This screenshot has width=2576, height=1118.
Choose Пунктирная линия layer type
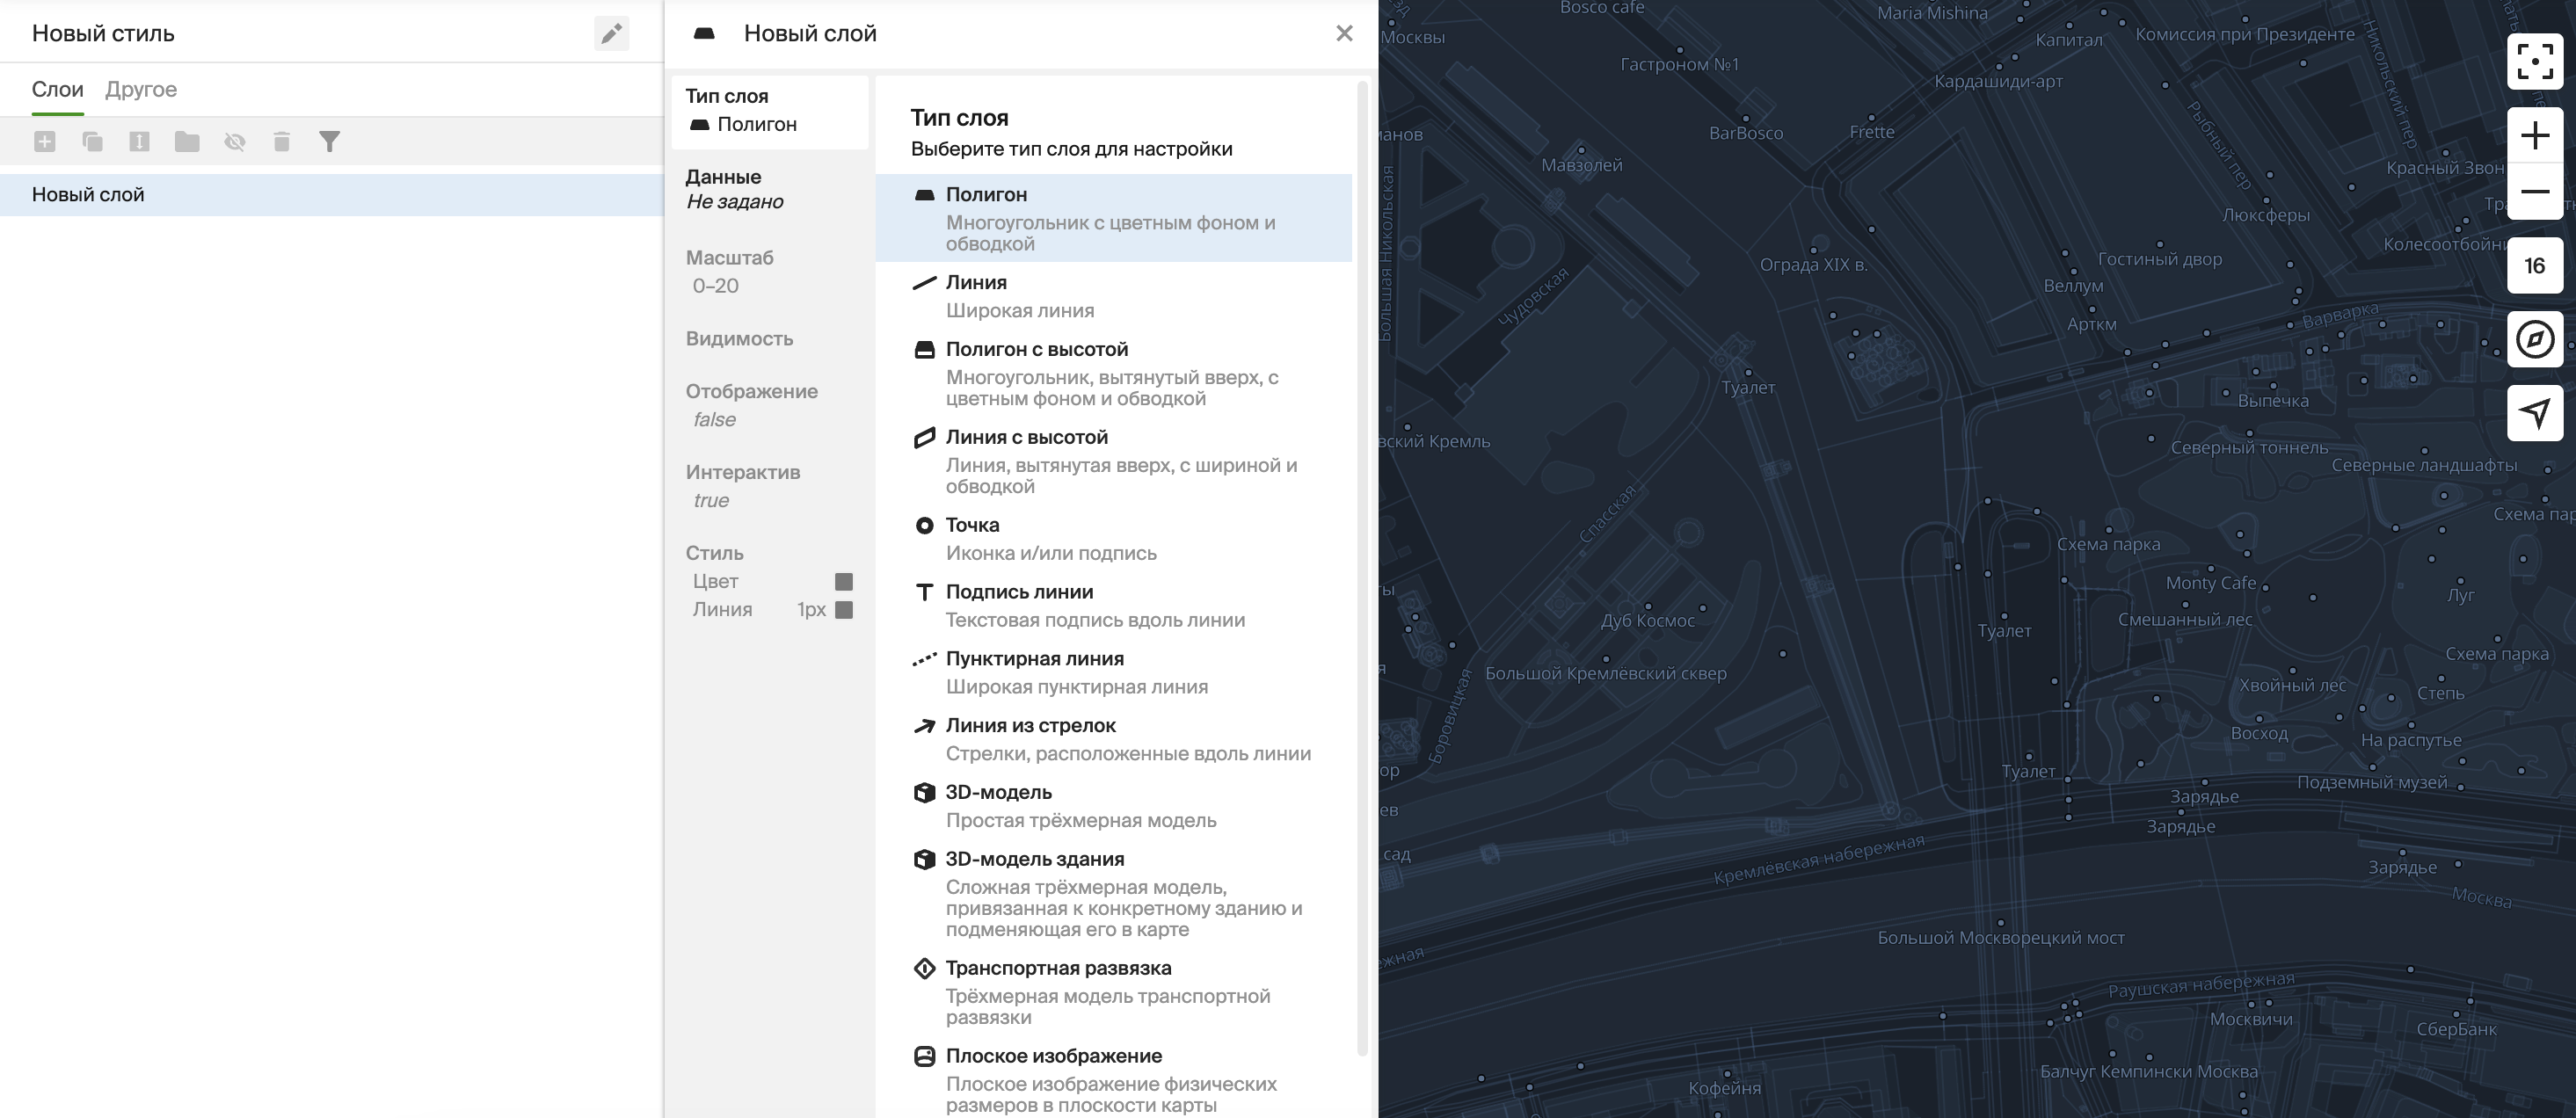pos(1113,673)
